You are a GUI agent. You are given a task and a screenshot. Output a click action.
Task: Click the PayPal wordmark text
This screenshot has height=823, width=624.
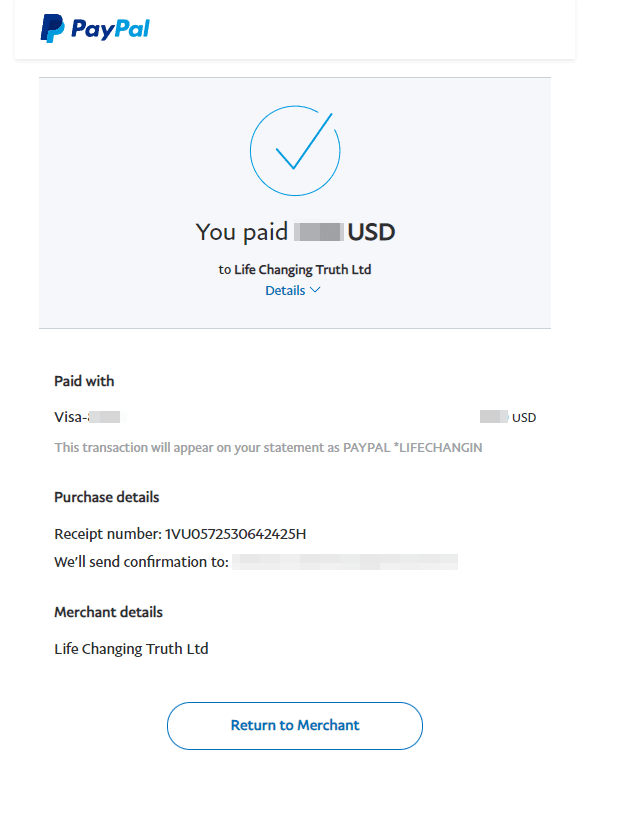tap(110, 29)
